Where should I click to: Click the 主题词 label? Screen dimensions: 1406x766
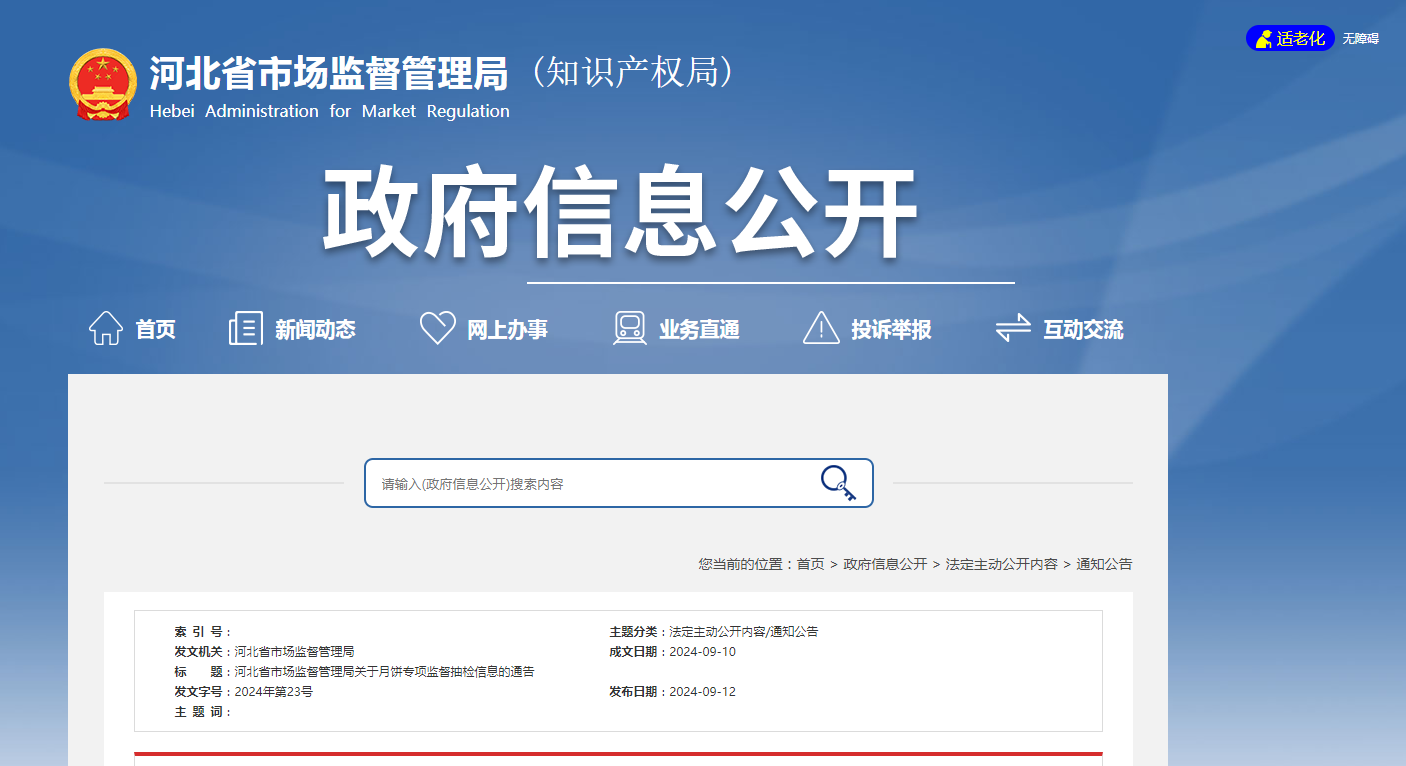coord(201,712)
